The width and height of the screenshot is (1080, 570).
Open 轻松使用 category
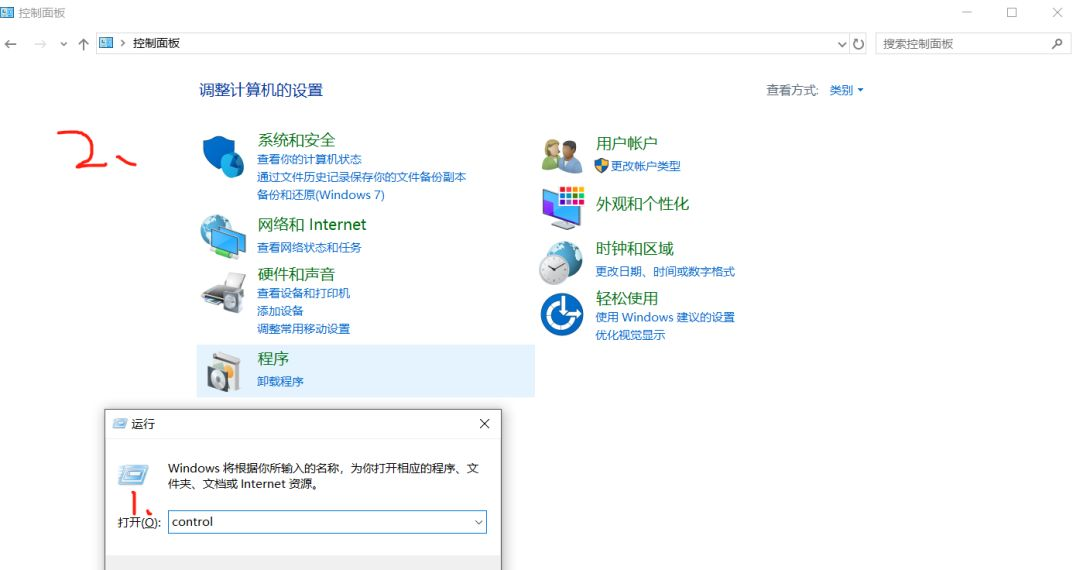[x=627, y=298]
